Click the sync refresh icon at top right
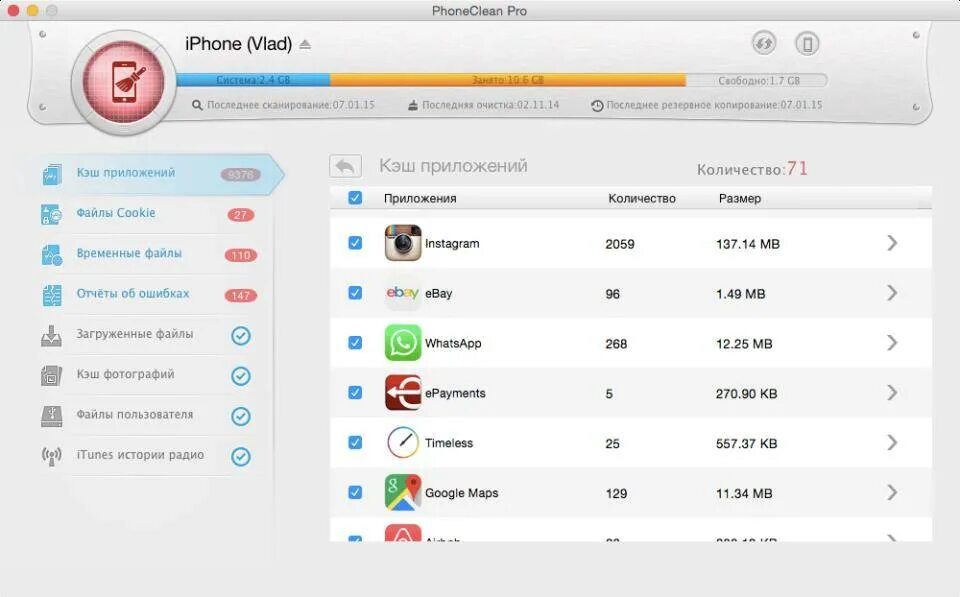Image resolution: width=960 pixels, height=597 pixels. (x=763, y=43)
